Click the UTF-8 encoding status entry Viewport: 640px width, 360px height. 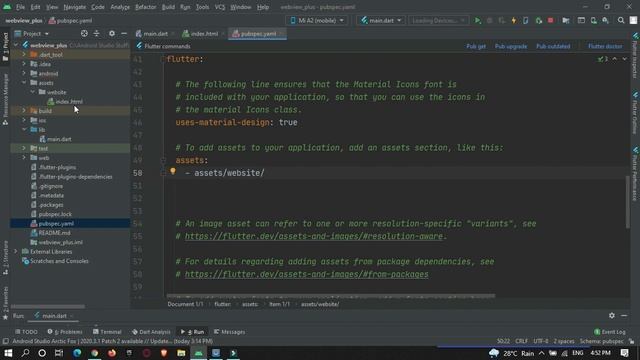[541, 341]
